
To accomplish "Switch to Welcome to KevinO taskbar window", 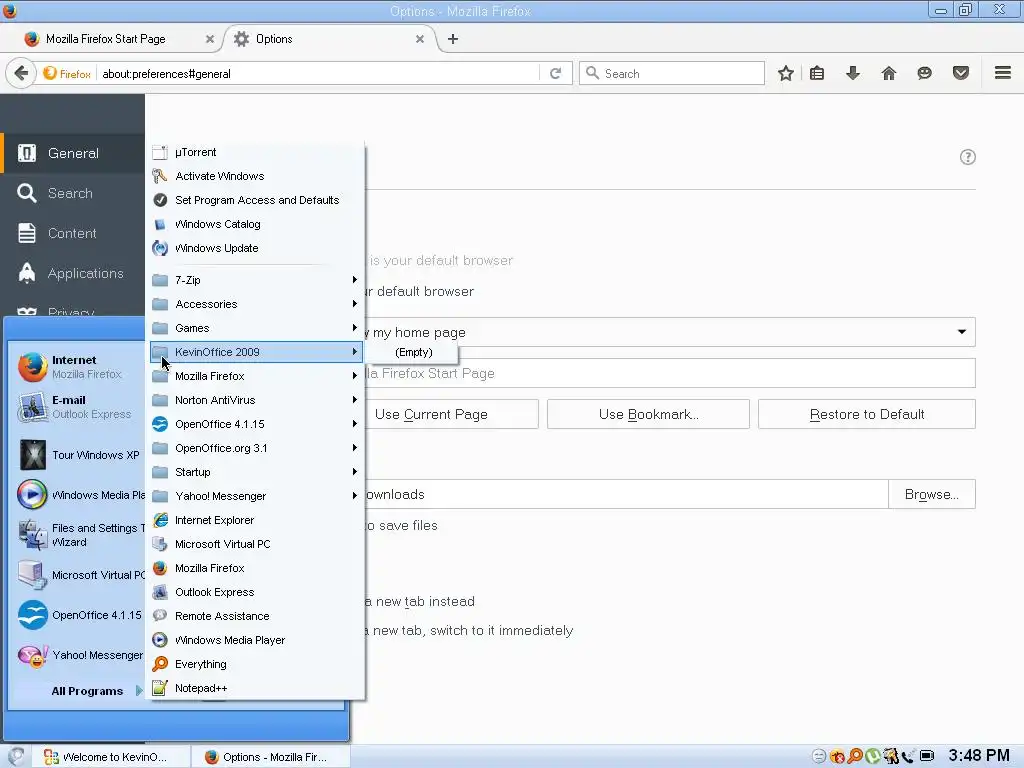I will point(110,757).
